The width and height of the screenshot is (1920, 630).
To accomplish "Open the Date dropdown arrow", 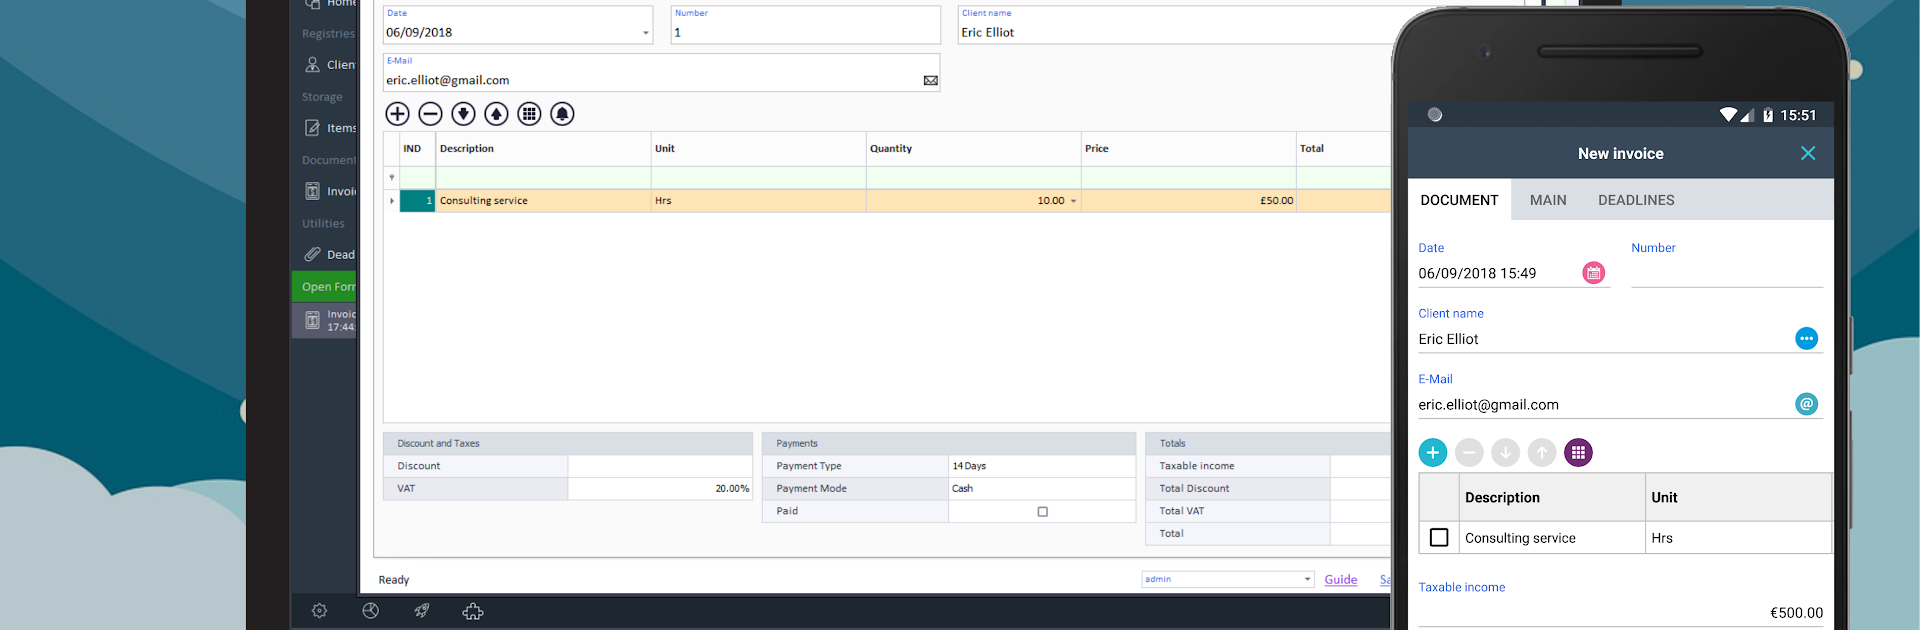I will (645, 33).
